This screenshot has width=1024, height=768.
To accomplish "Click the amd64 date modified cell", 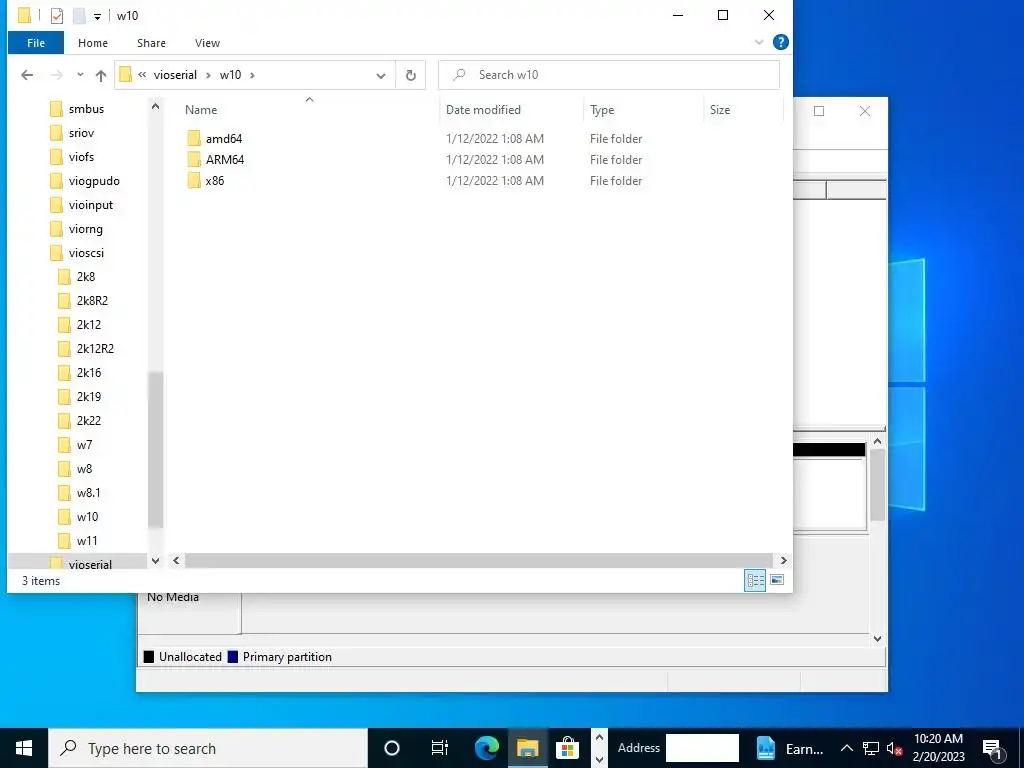I will pos(495,138).
